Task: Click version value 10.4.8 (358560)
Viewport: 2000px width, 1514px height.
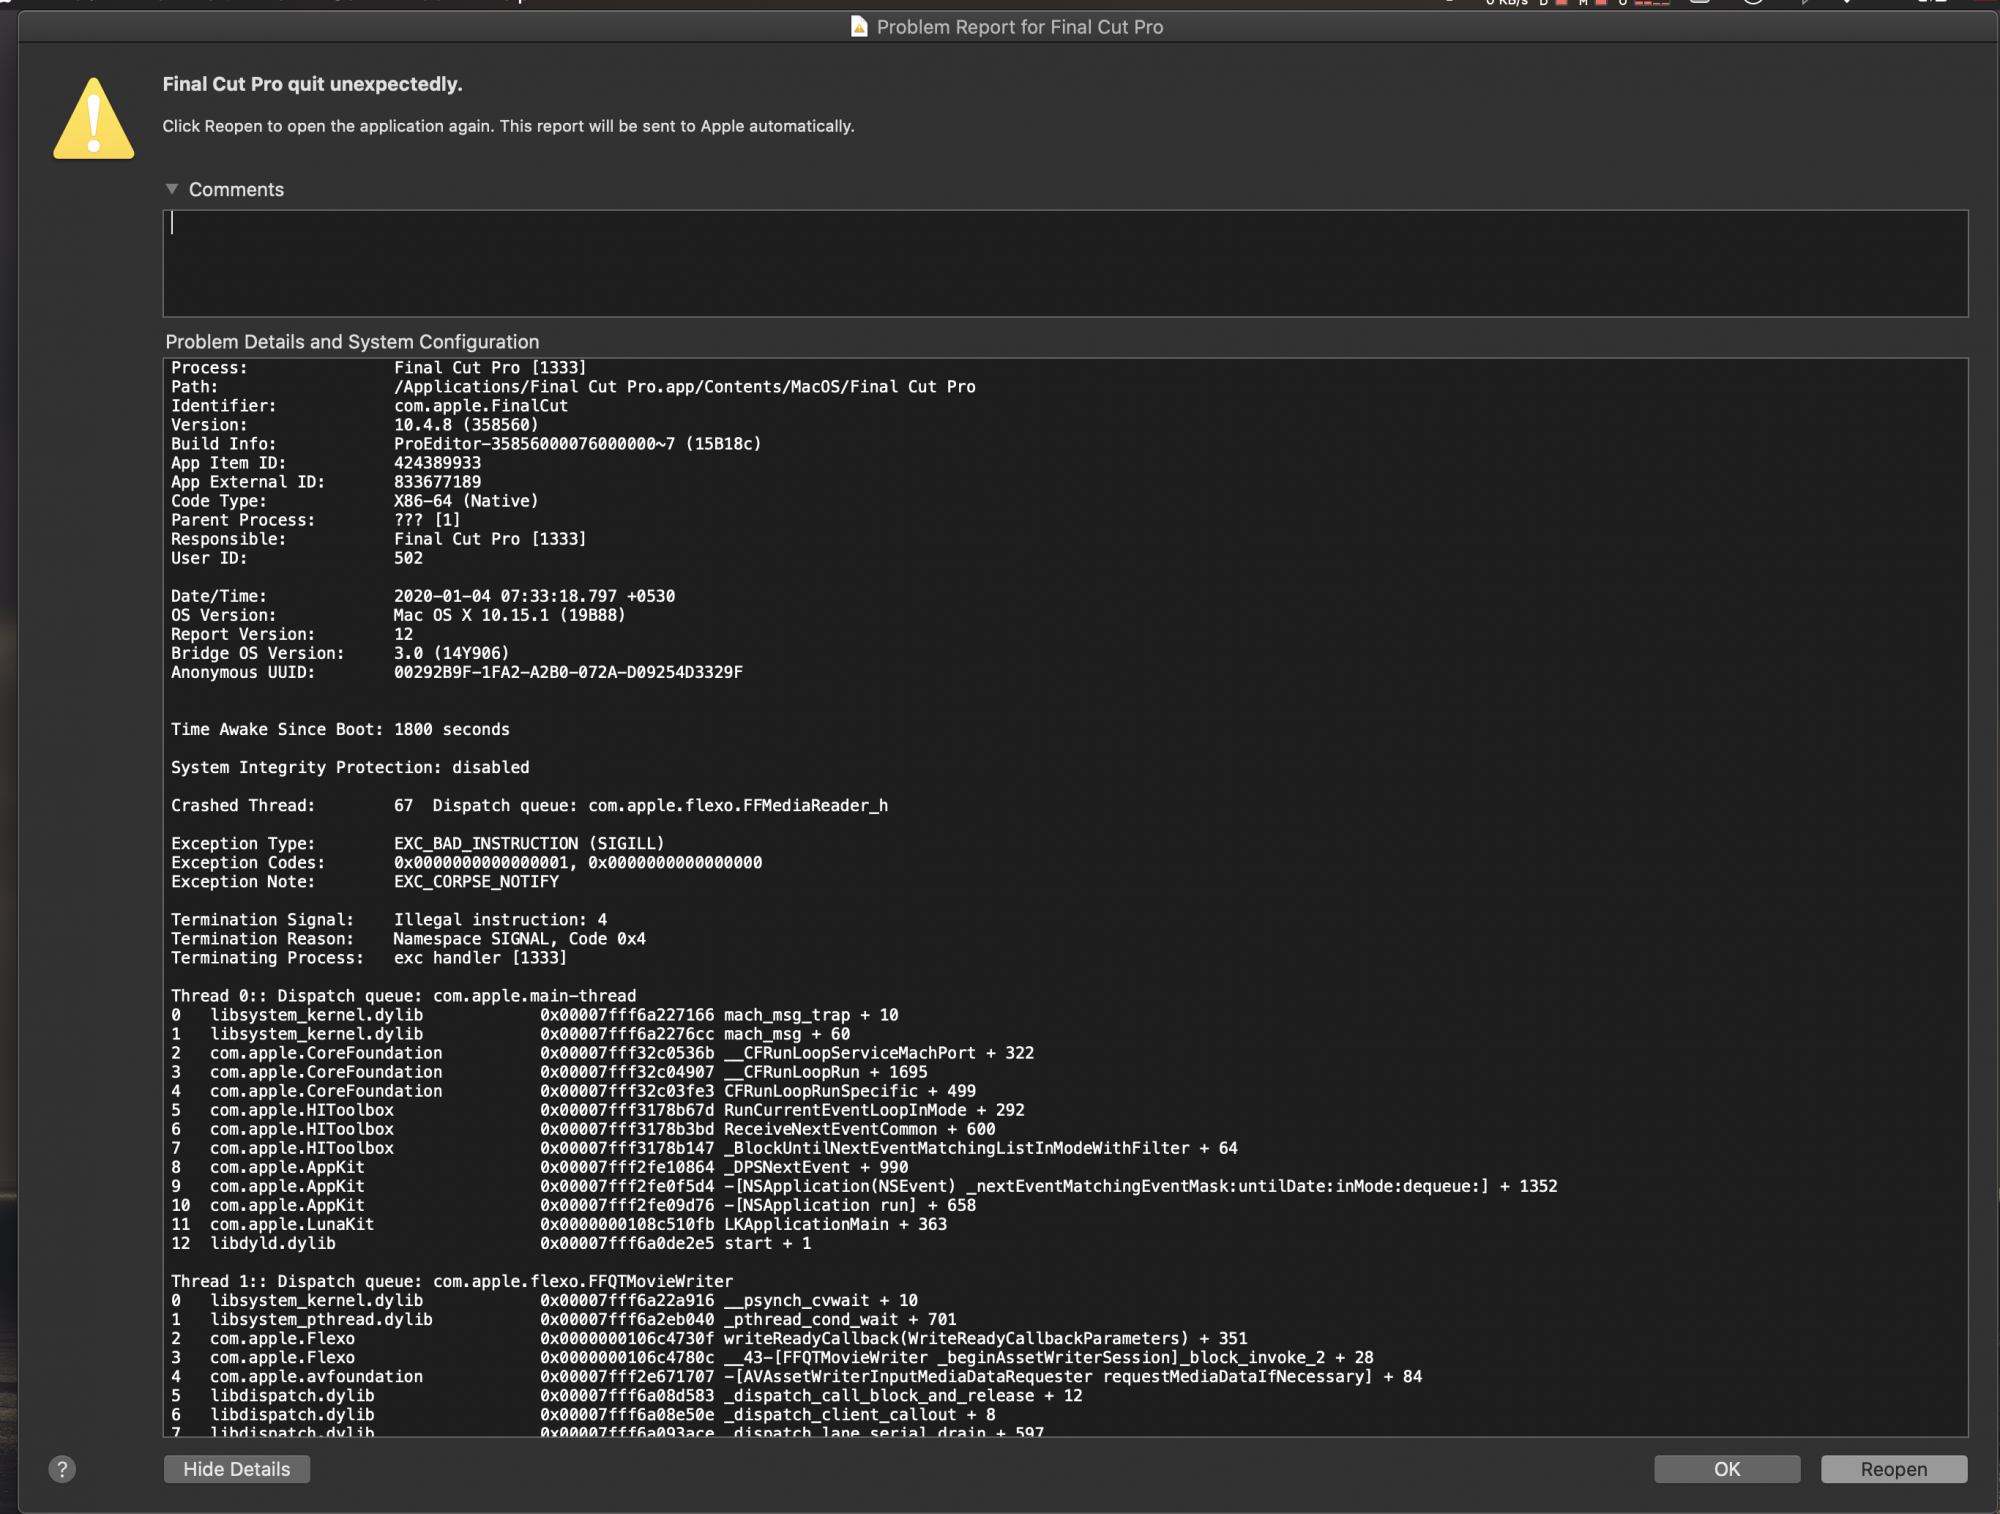Action: coord(466,425)
